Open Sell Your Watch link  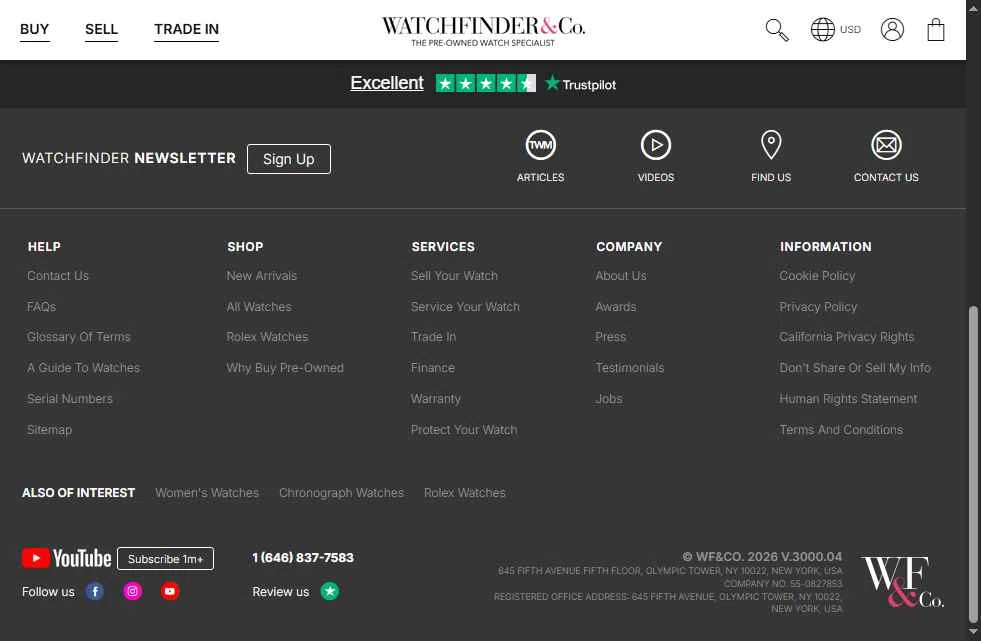(454, 276)
